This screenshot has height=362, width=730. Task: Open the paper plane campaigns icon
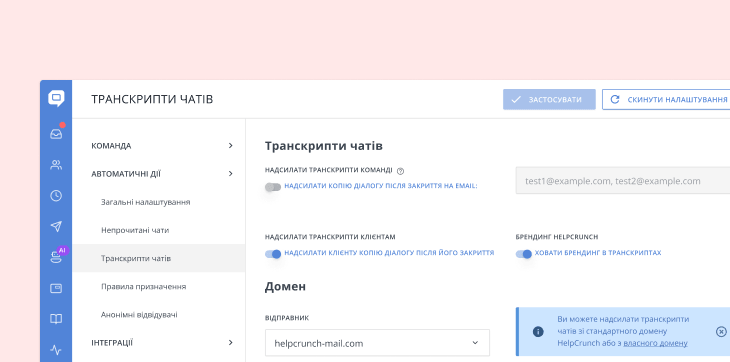(56, 227)
